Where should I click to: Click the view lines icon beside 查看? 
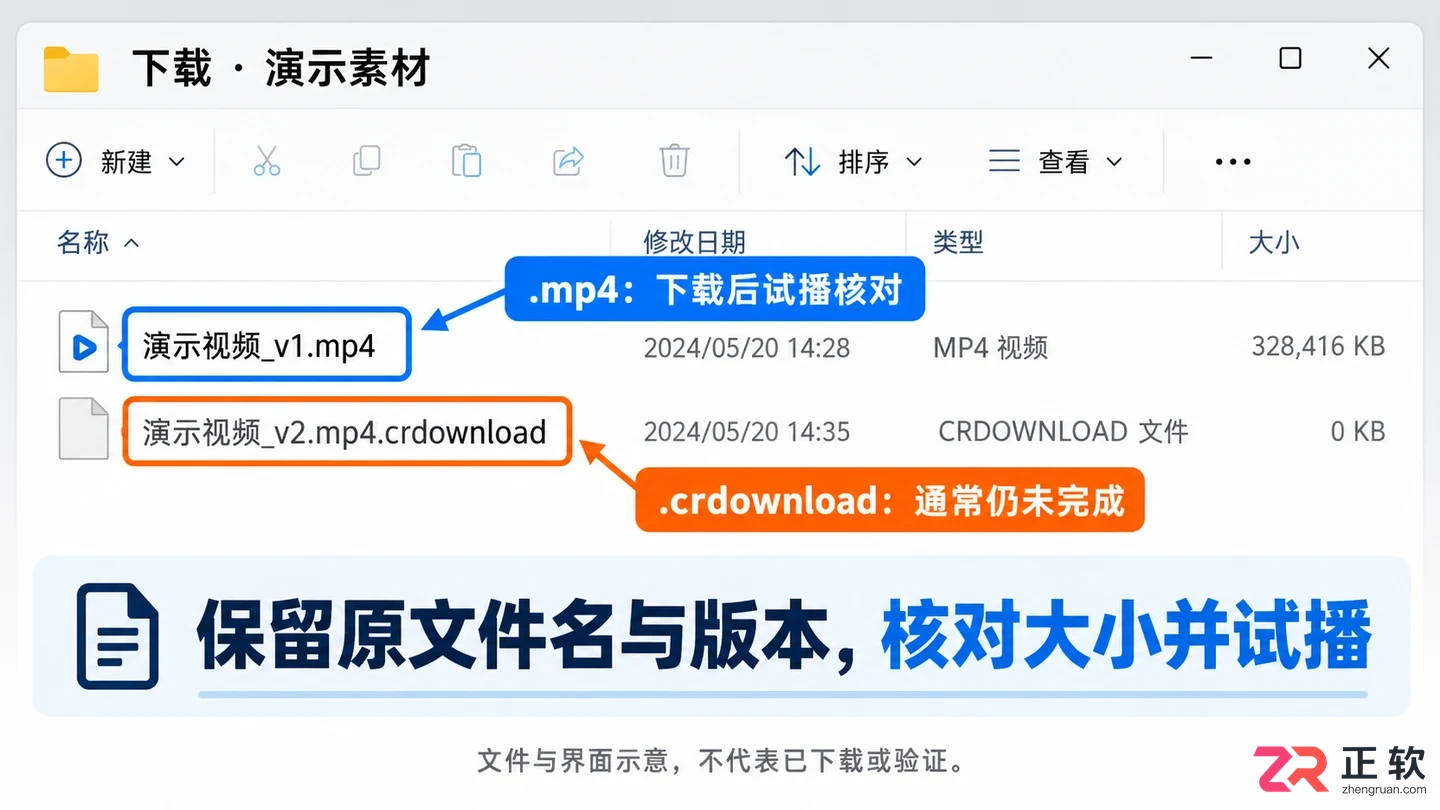[1004, 161]
